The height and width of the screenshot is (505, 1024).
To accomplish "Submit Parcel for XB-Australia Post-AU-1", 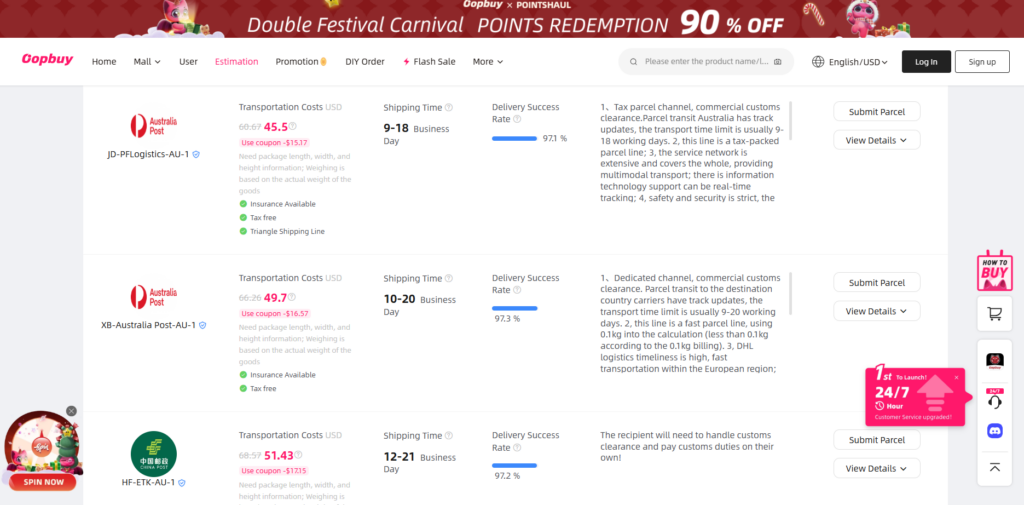I will tap(876, 283).
